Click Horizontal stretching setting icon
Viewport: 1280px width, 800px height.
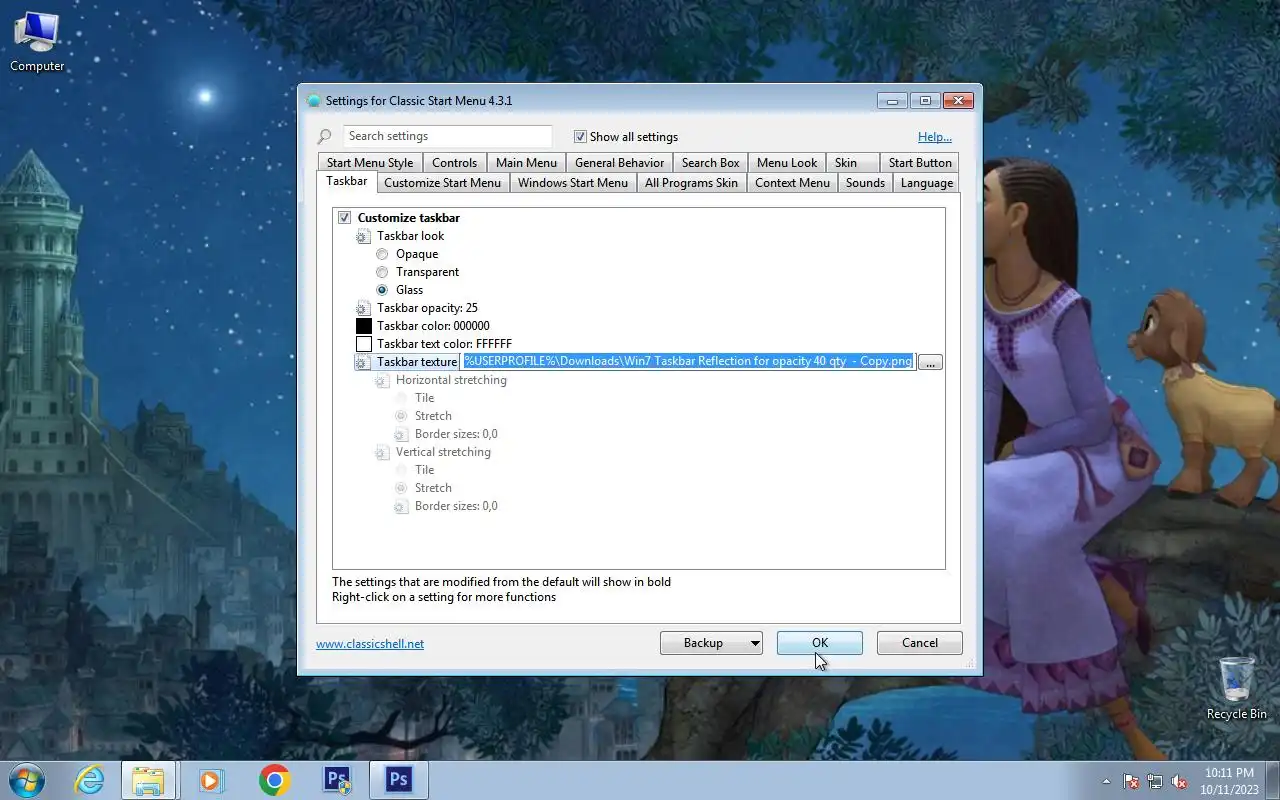pyautogui.click(x=382, y=381)
